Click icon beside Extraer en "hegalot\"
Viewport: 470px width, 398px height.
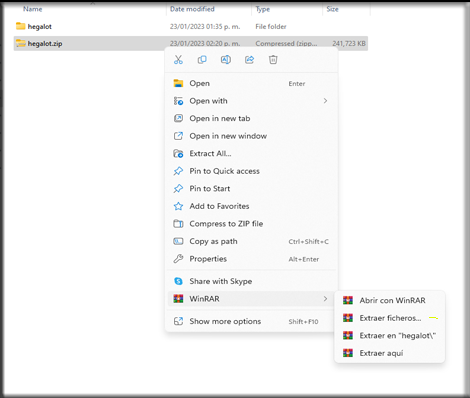[348, 336]
